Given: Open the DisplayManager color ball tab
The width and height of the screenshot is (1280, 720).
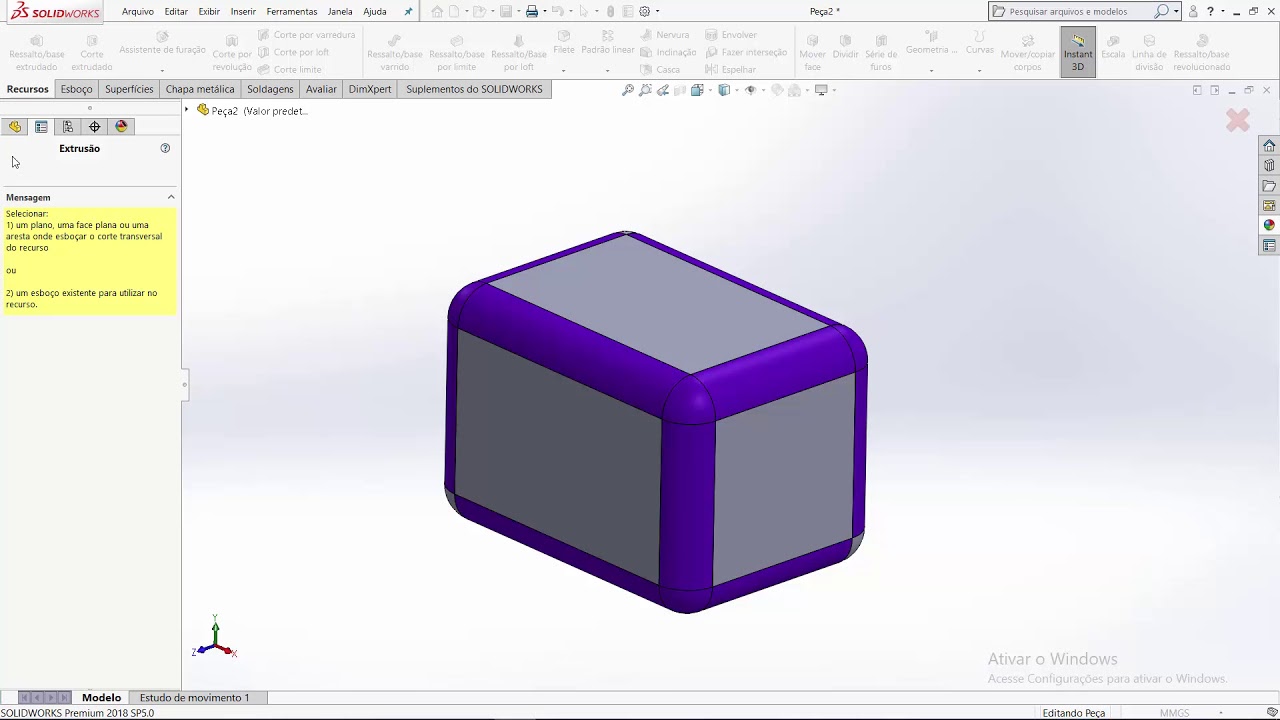Looking at the screenshot, I should (122, 127).
